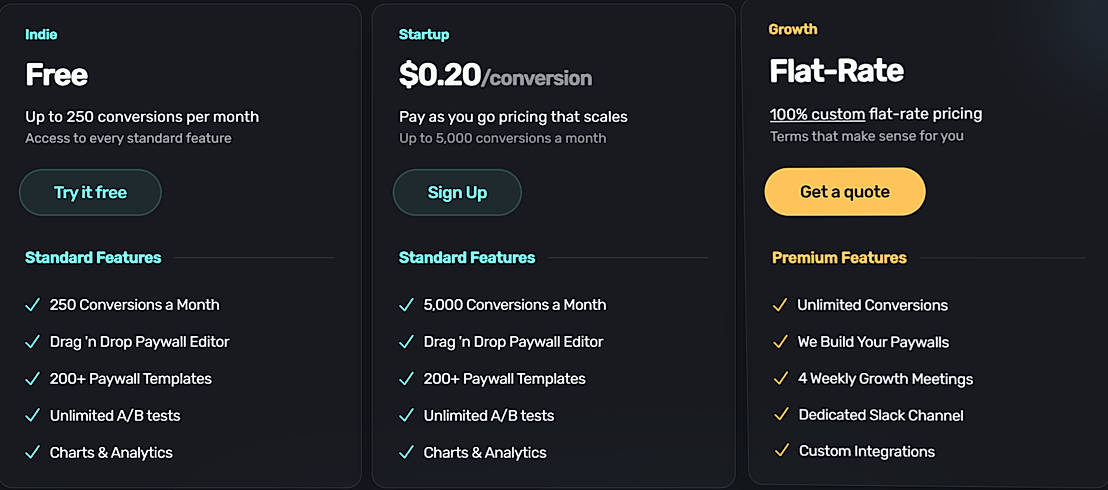Select the 'Growth' plan label

coord(793,29)
